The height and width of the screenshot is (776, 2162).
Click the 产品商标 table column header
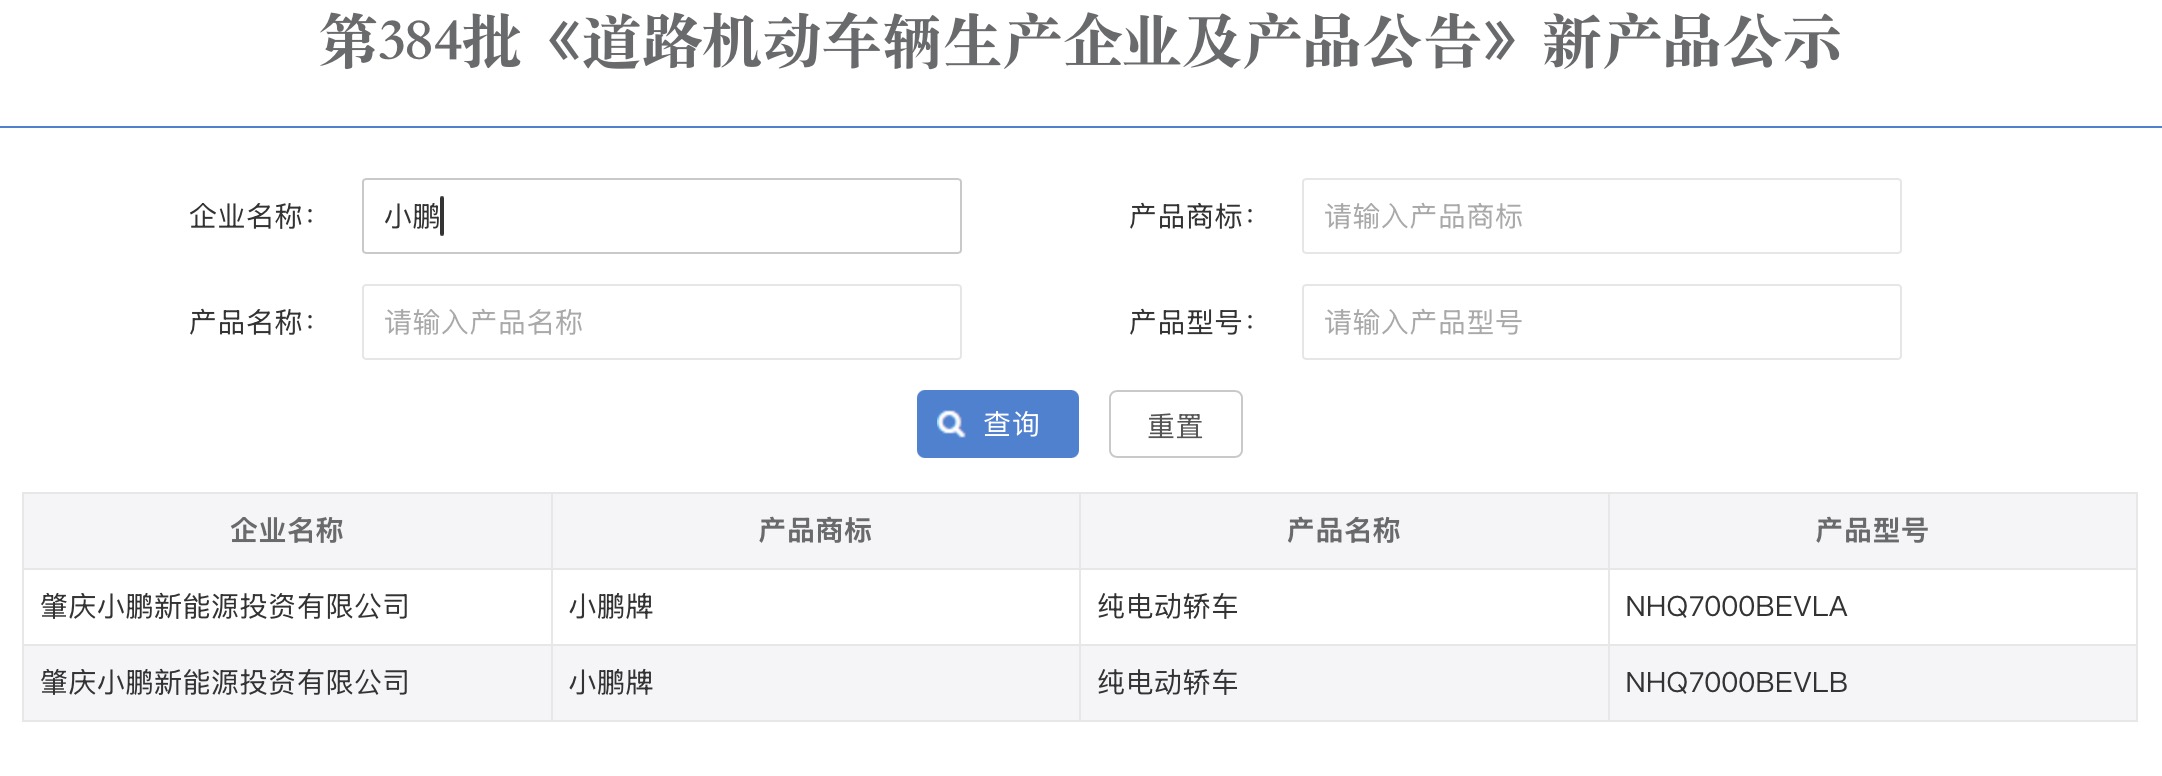click(815, 530)
